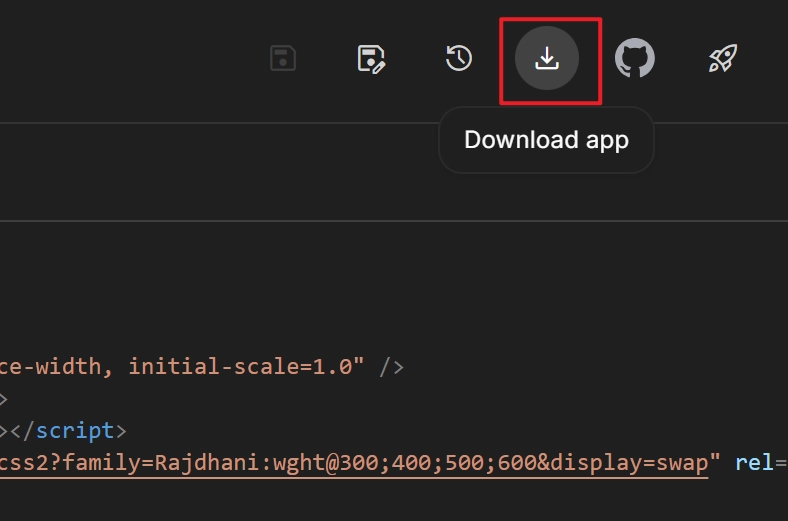This screenshot has width=788, height=521.
Task: Click the lone ">" on the second code line
Action: coord(4,399)
